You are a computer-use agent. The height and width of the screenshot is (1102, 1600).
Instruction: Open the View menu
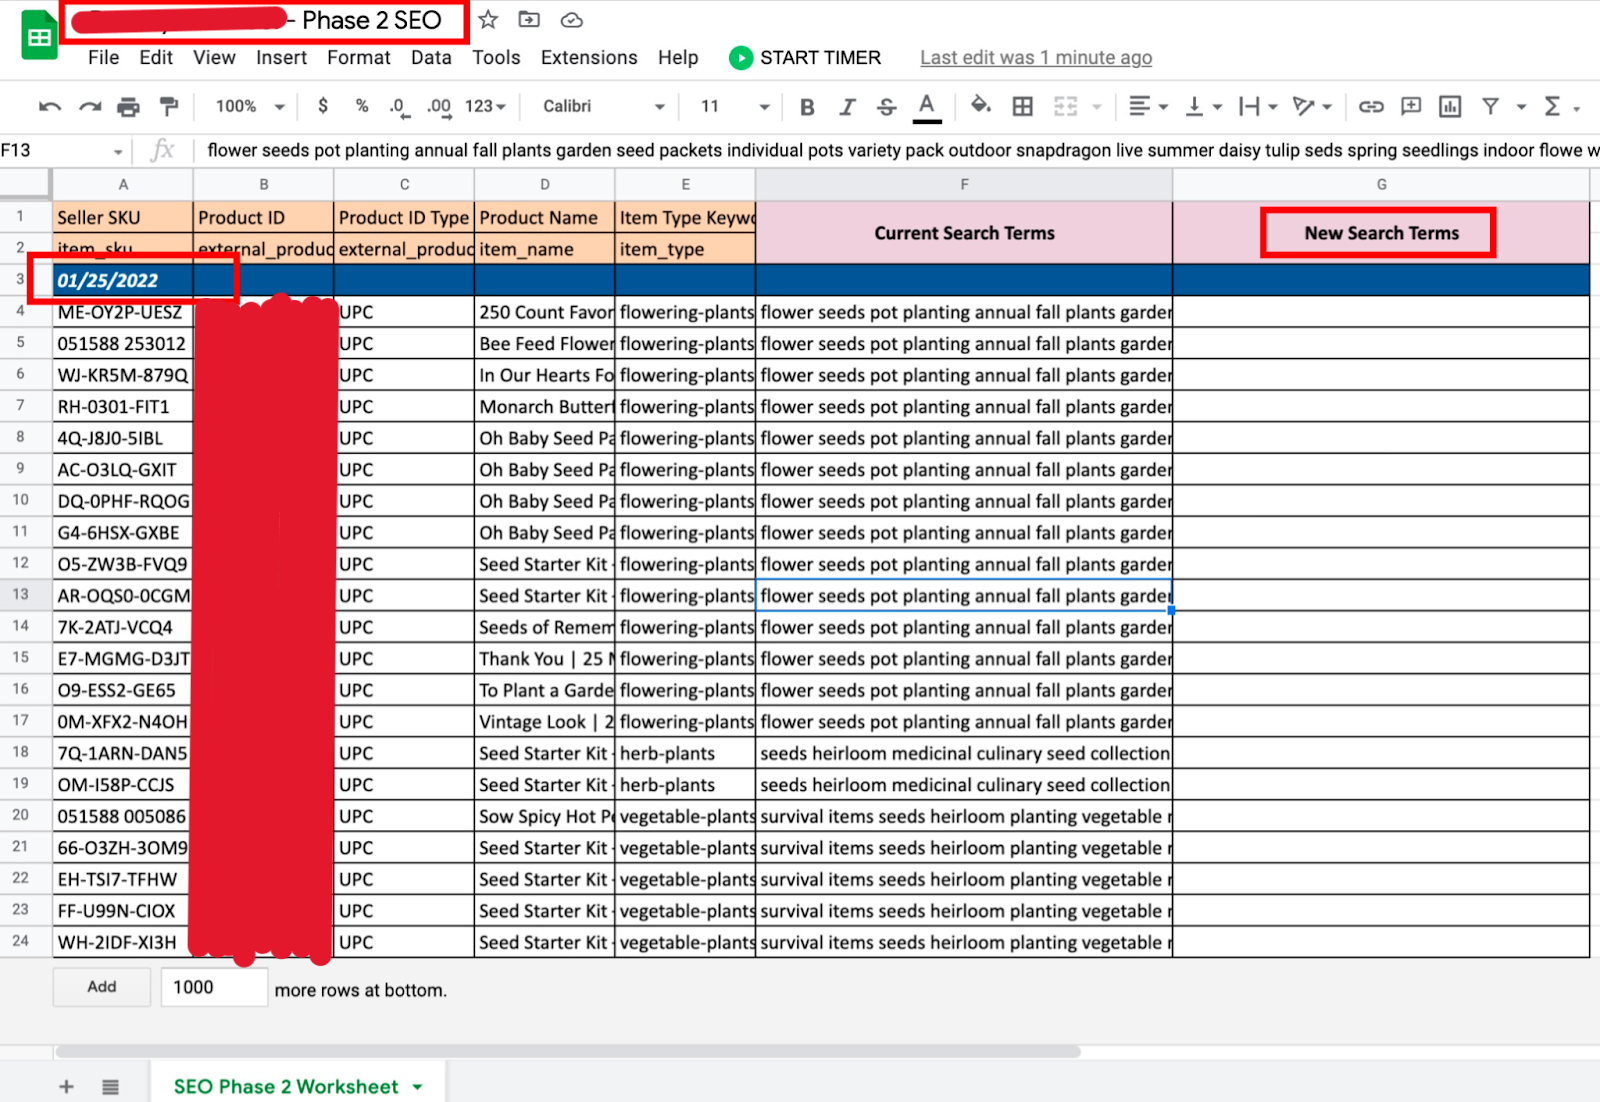point(214,58)
